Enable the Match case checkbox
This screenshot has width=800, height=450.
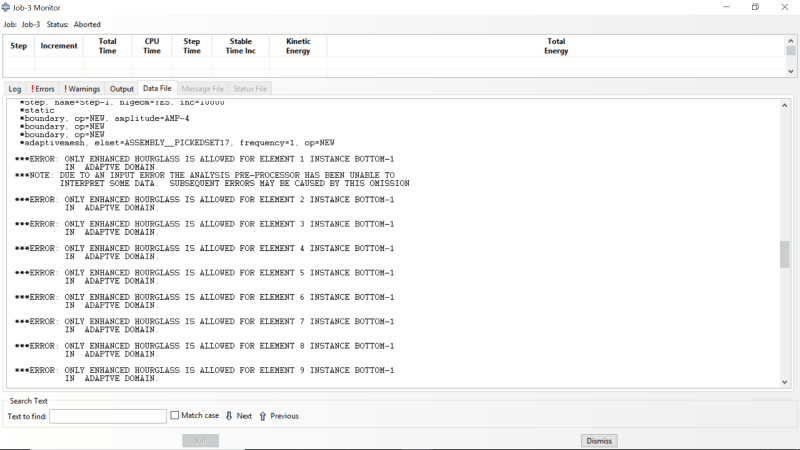[174, 415]
